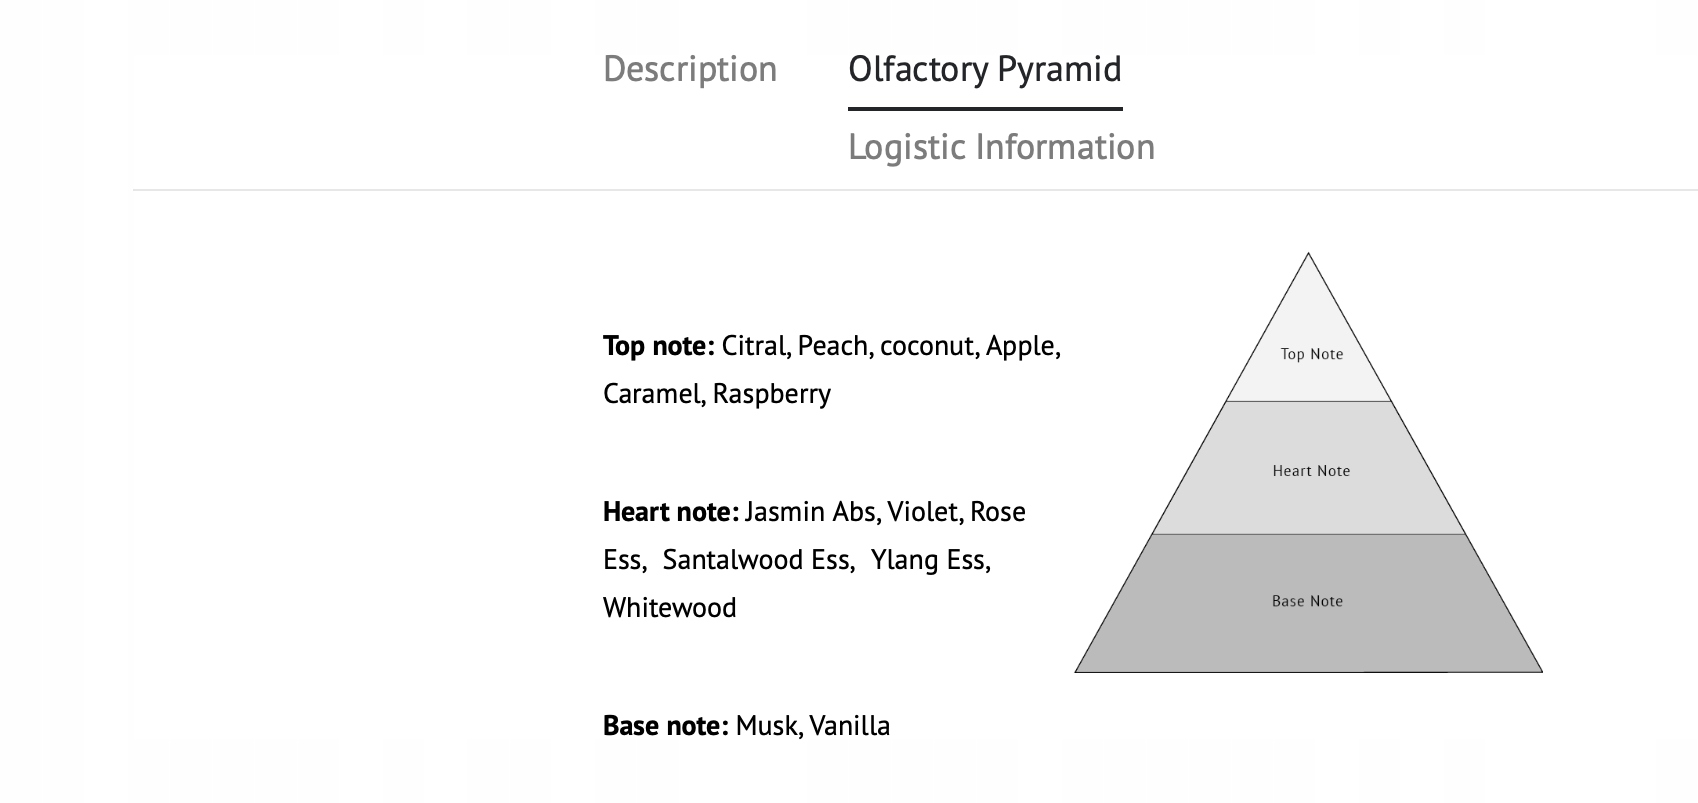Viewport: 1698px width, 803px height.
Task: Switch to the Logistic Information tab
Action: [1001, 147]
